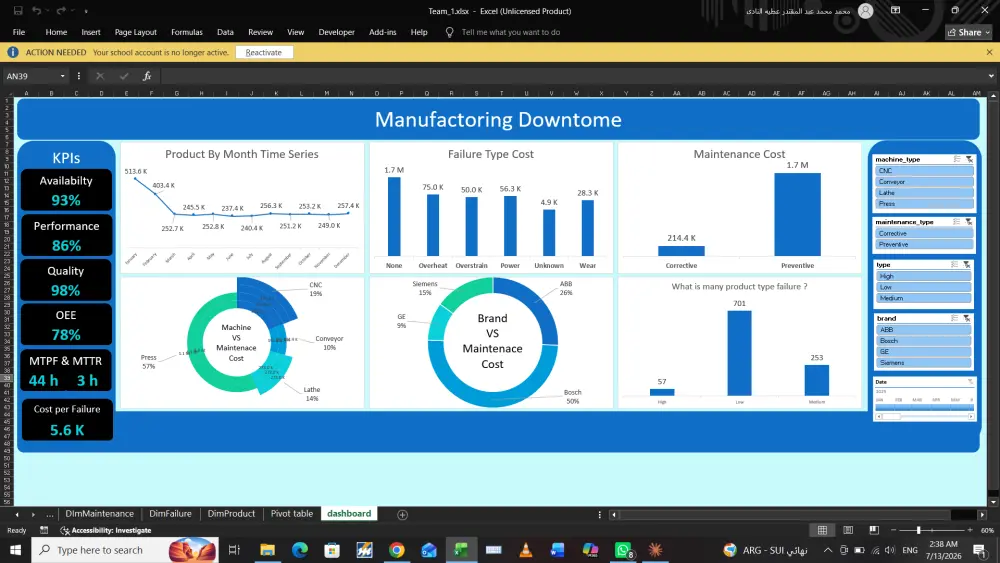Click the zoom slider handle
The width and height of the screenshot is (1000, 563).
[x=918, y=530]
